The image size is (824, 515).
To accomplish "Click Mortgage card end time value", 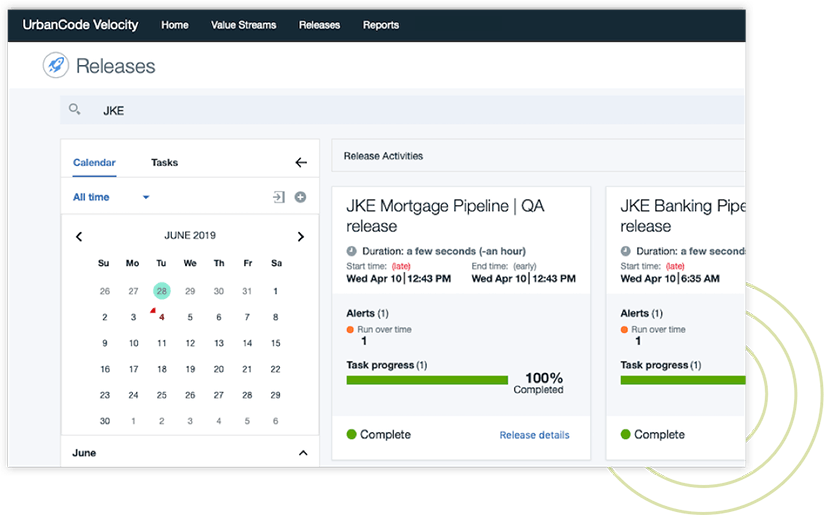I will [523, 279].
